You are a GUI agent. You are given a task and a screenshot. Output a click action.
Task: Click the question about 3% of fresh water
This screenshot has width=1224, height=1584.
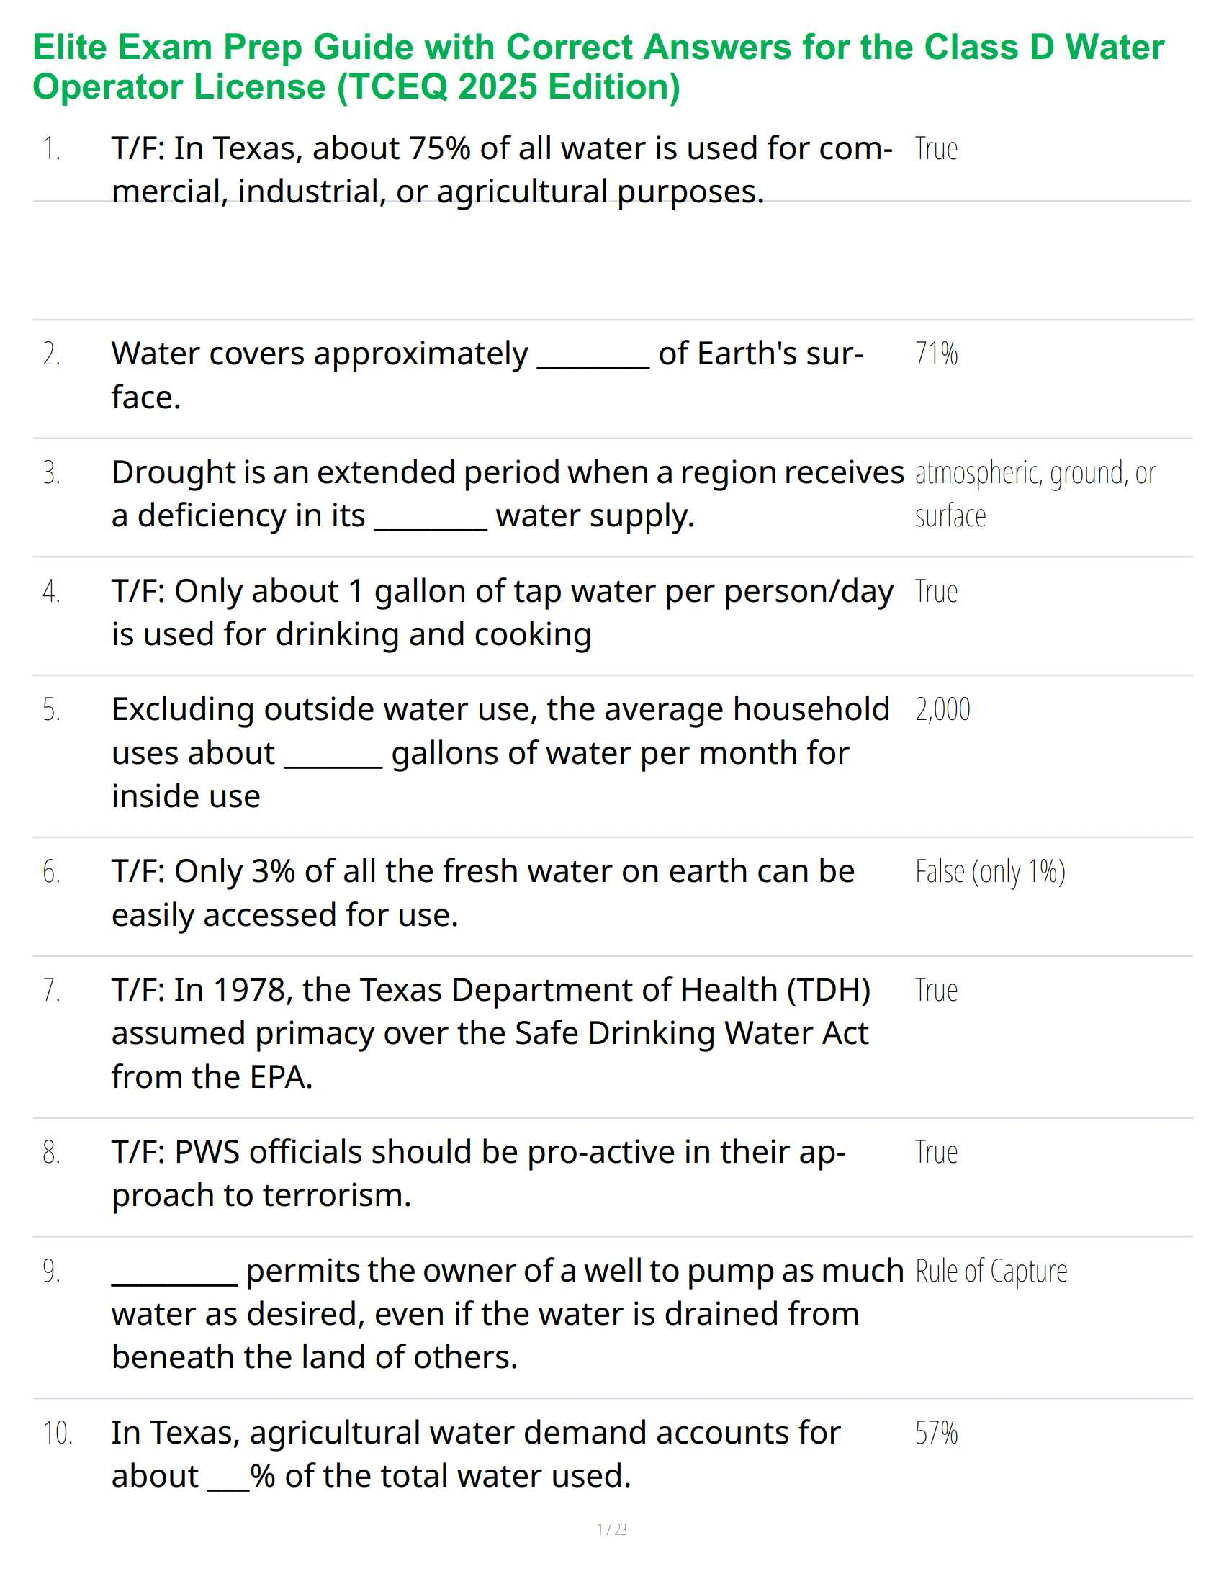[483, 893]
